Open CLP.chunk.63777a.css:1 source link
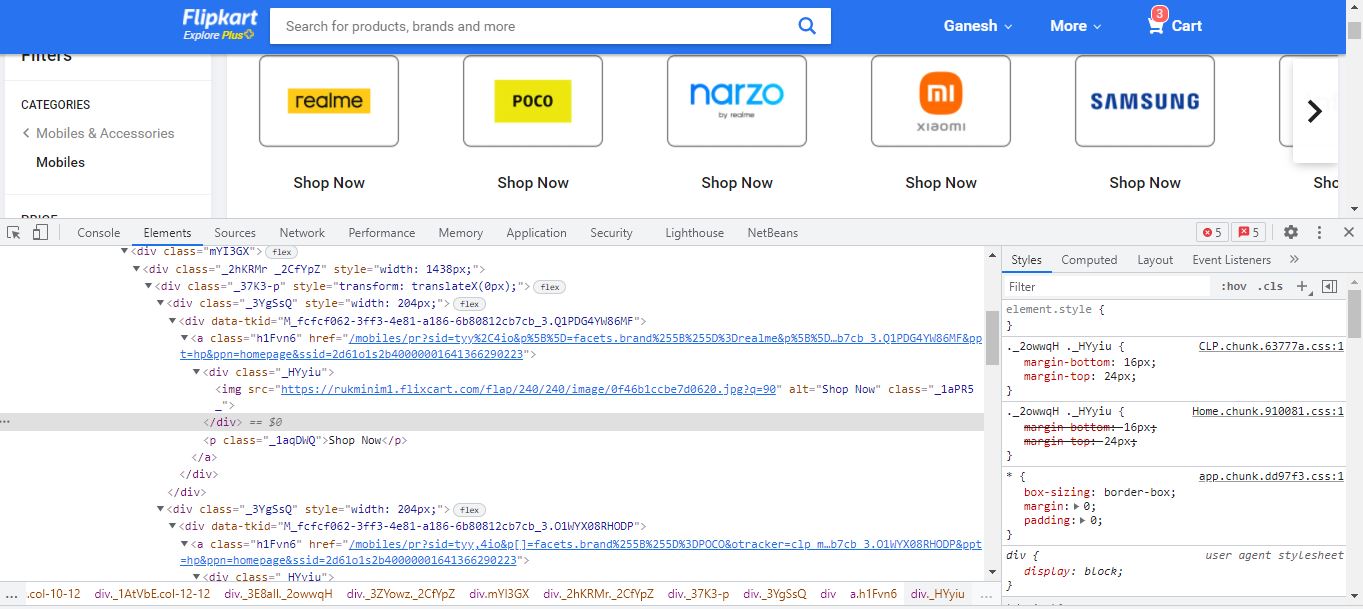 click(1270, 346)
